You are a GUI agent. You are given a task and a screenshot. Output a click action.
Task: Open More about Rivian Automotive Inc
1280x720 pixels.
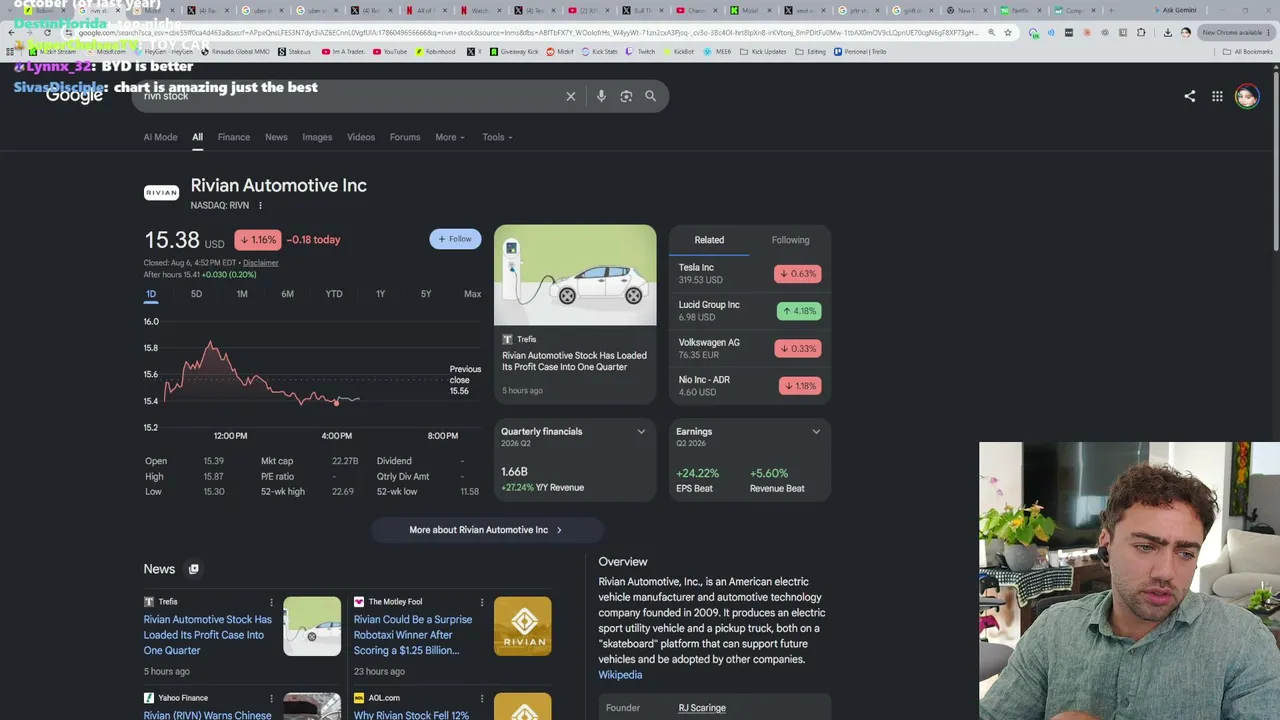(x=486, y=530)
